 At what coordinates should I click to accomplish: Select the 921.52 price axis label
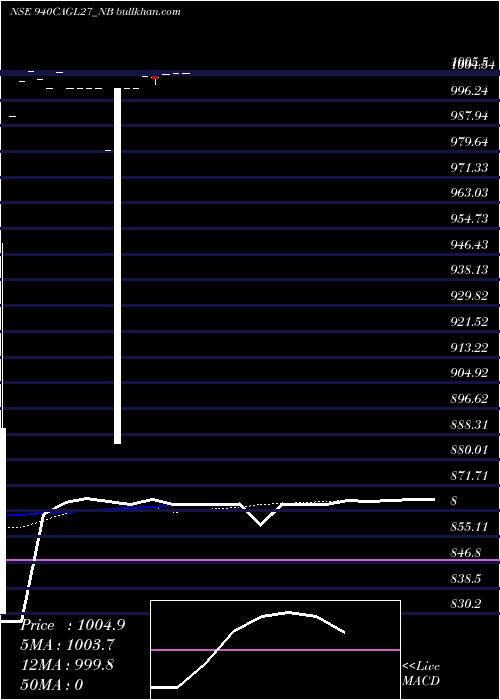point(469,322)
